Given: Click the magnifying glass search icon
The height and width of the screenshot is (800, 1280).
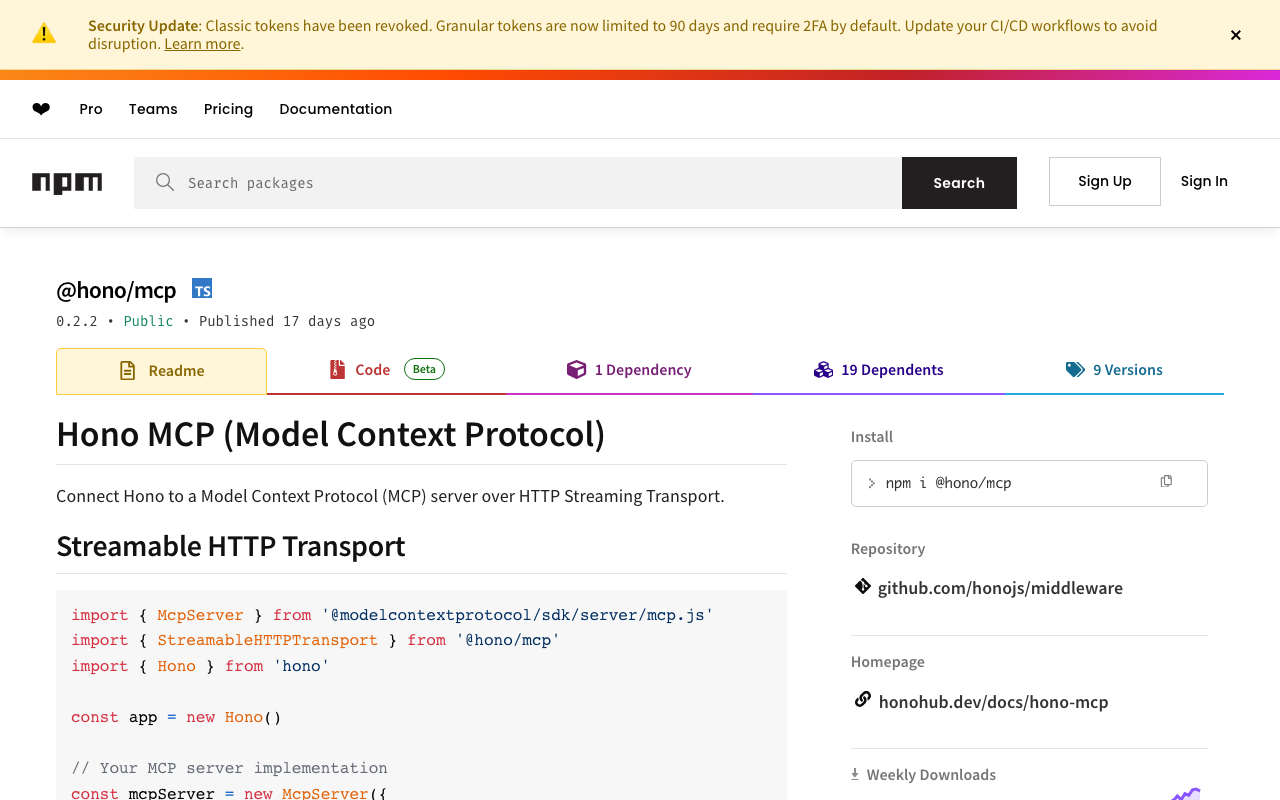Looking at the screenshot, I should point(165,182).
